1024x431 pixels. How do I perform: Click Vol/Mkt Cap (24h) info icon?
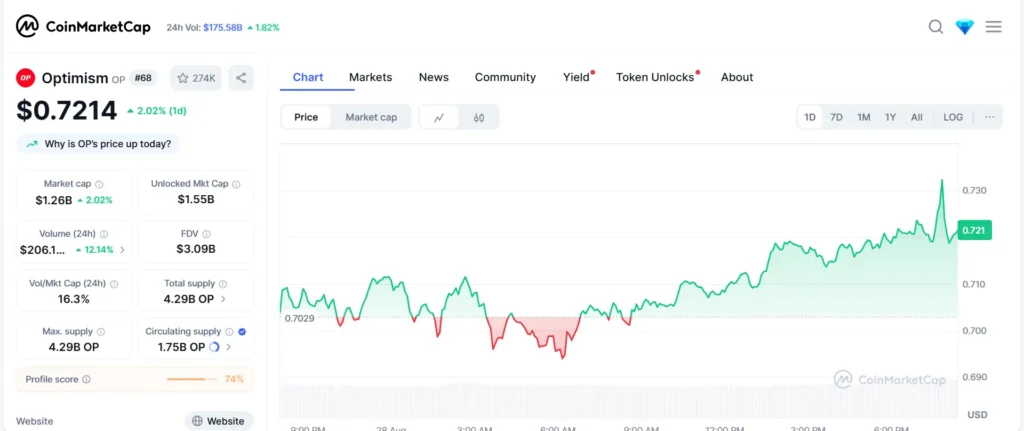pos(114,284)
